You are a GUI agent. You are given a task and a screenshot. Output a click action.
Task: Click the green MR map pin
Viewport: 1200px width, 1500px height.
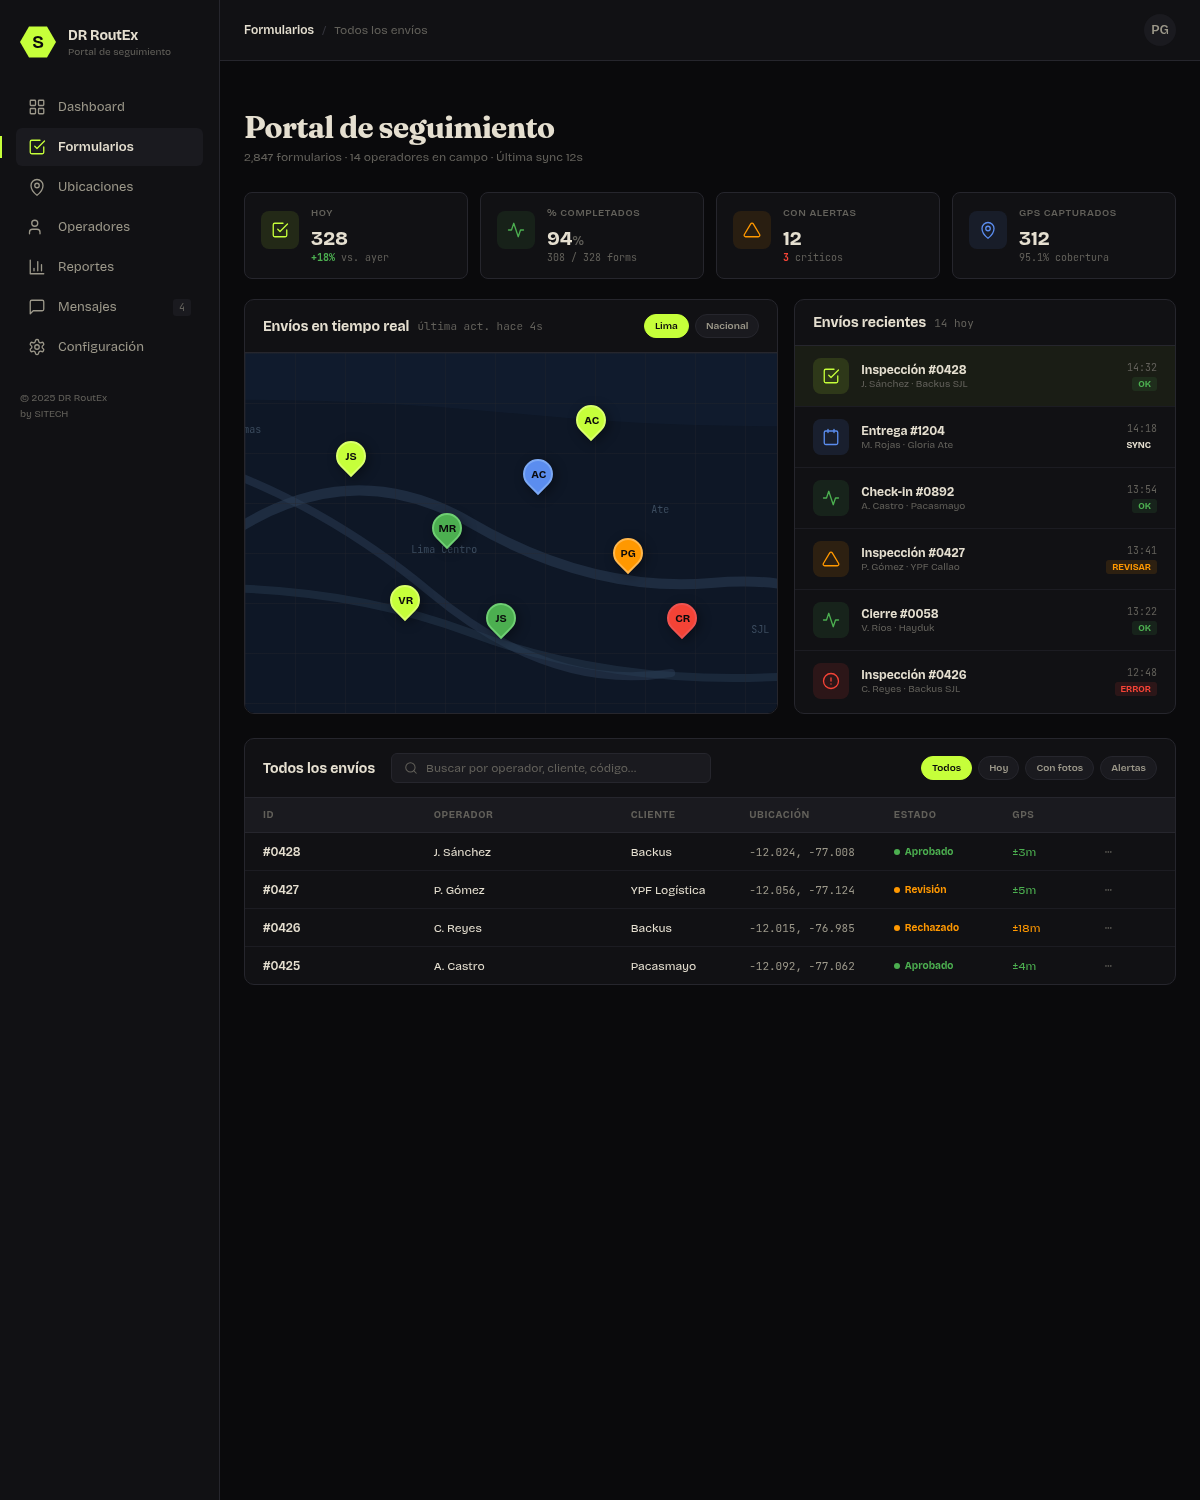tap(447, 530)
